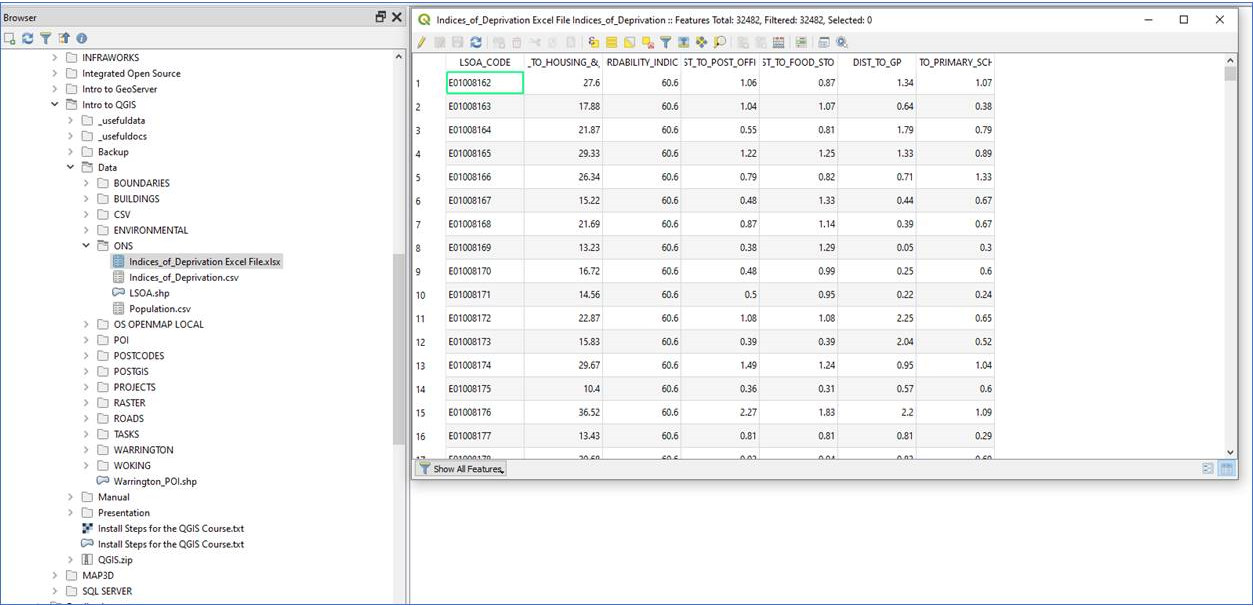Collapse the Data folder
The image size is (1254, 607).
pos(71,168)
